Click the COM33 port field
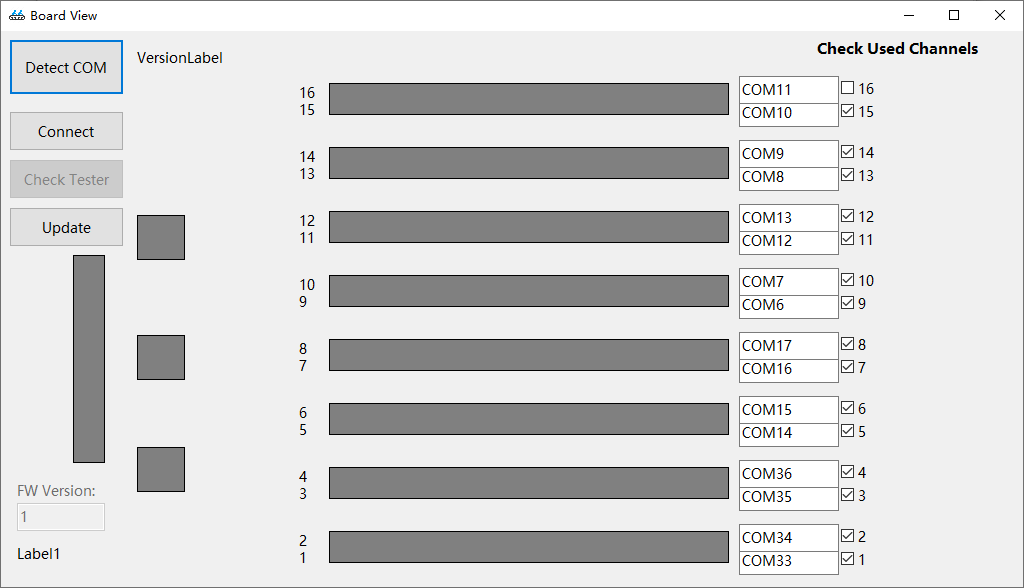1024x588 pixels. coord(788,562)
